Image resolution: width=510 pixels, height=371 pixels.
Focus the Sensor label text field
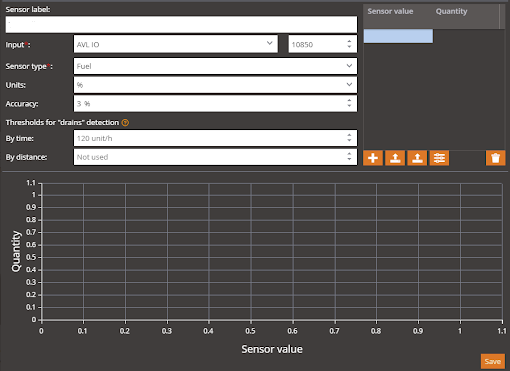pos(181,24)
